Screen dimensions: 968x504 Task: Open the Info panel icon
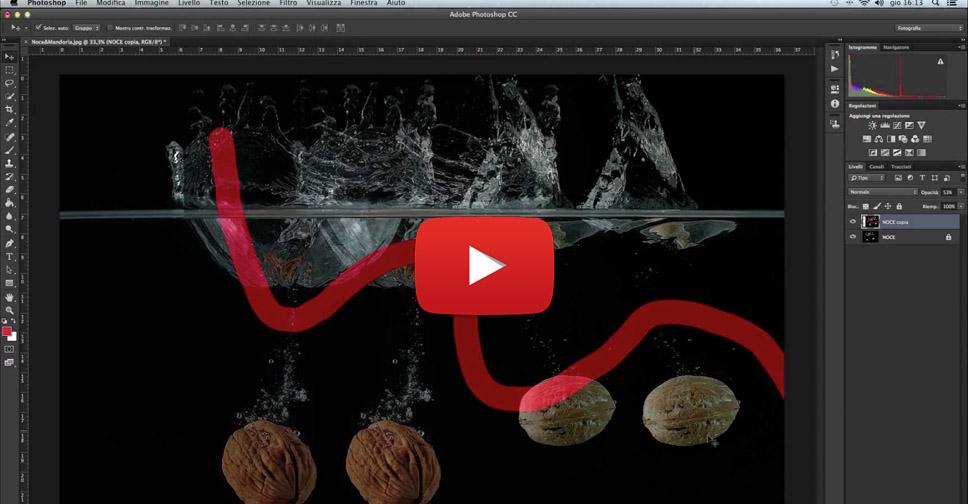tap(835, 104)
